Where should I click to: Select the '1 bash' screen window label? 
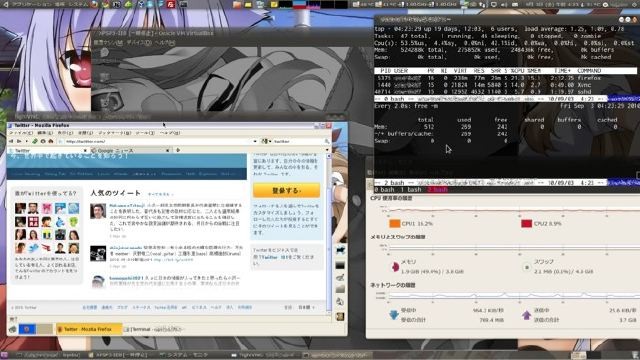[410, 190]
